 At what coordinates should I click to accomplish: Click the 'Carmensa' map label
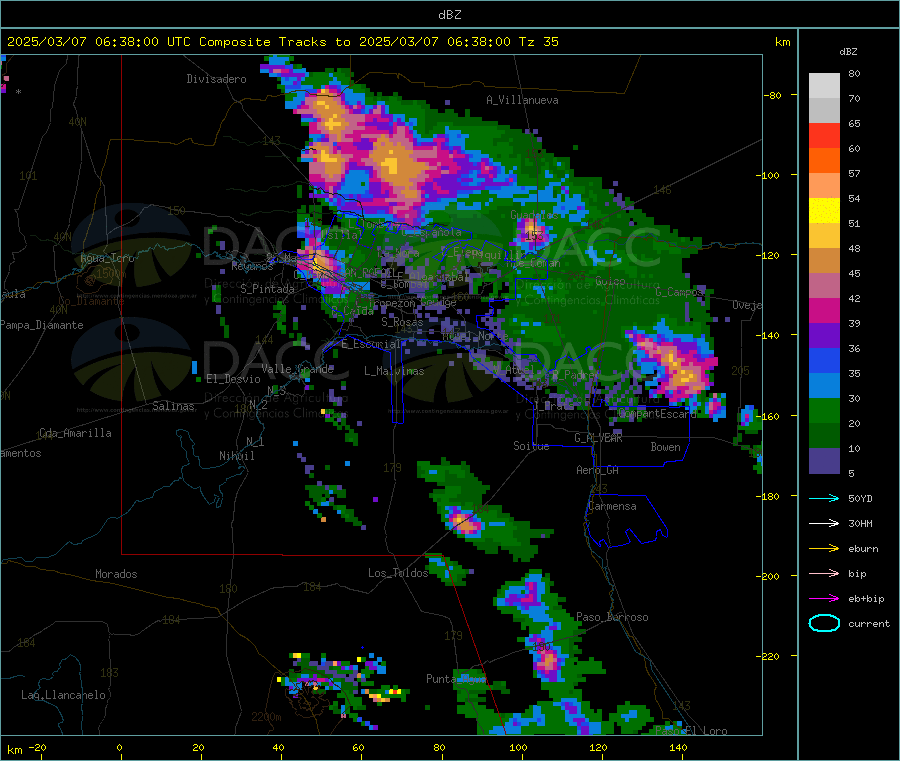pyautogui.click(x=612, y=506)
